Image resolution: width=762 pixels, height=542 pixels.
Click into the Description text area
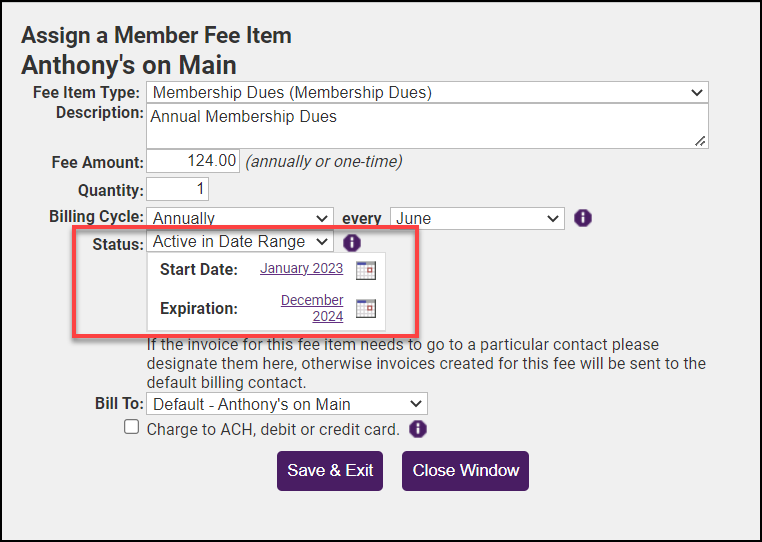pyautogui.click(x=420, y=126)
